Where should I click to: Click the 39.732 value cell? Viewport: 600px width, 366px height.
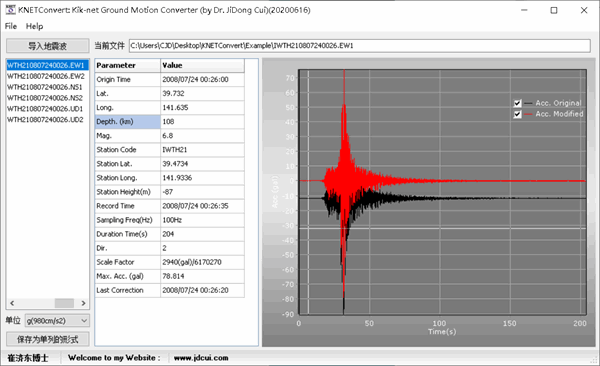click(202, 93)
